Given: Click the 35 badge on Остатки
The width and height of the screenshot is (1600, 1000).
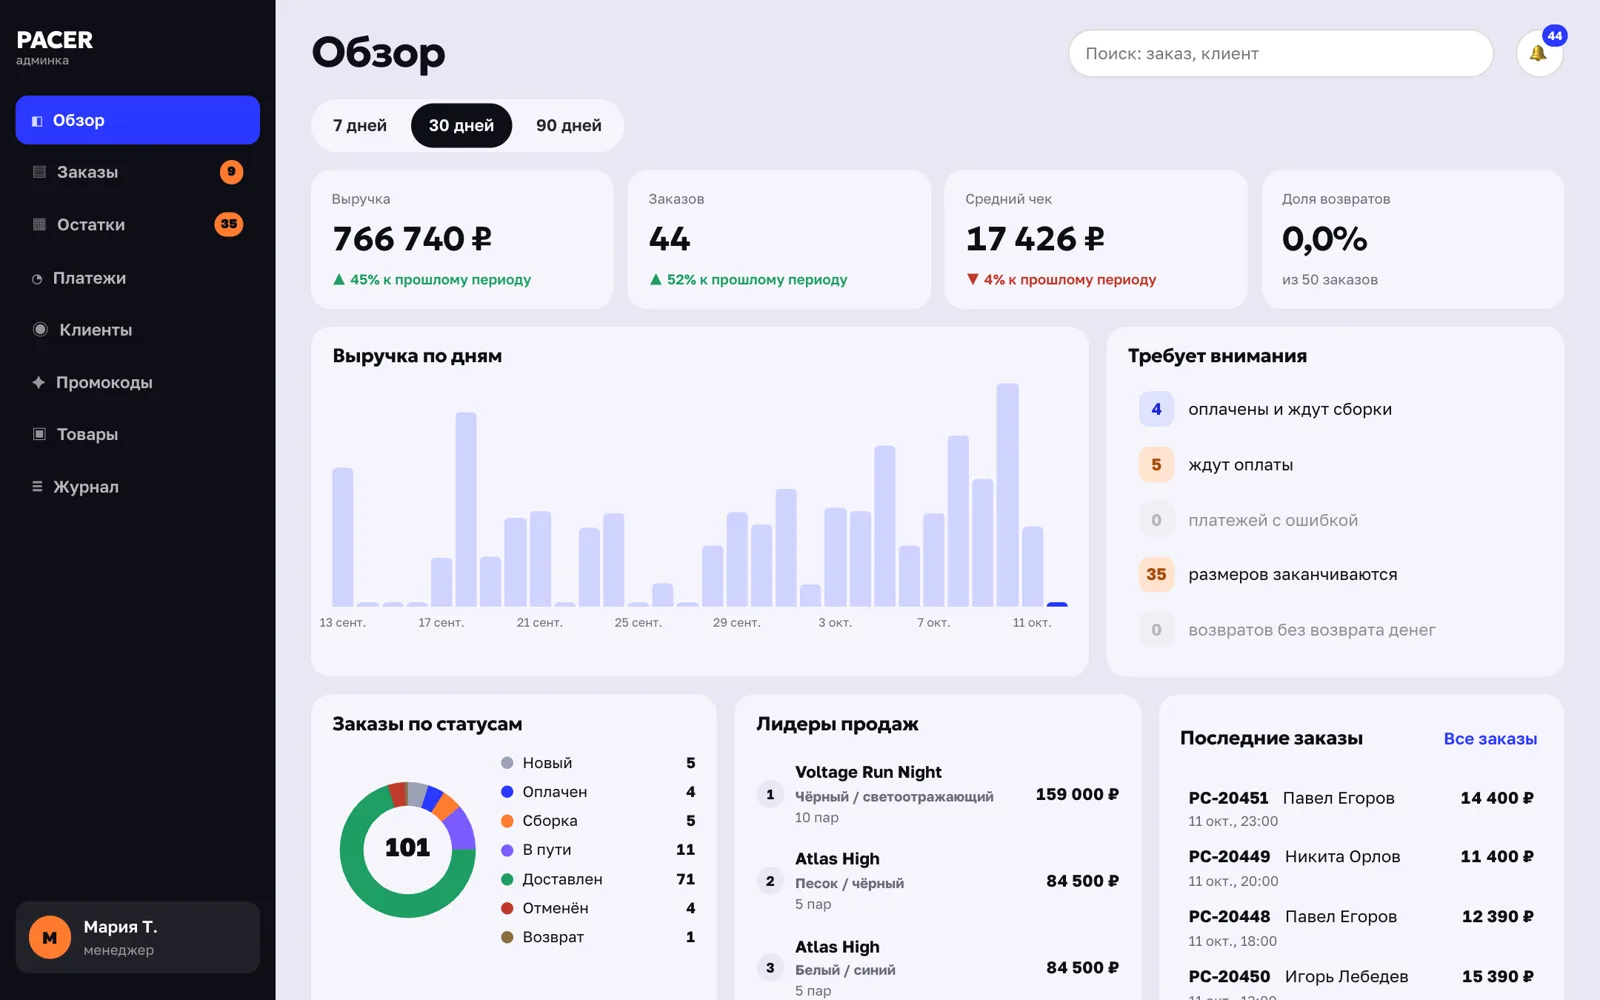Looking at the screenshot, I should (x=229, y=224).
